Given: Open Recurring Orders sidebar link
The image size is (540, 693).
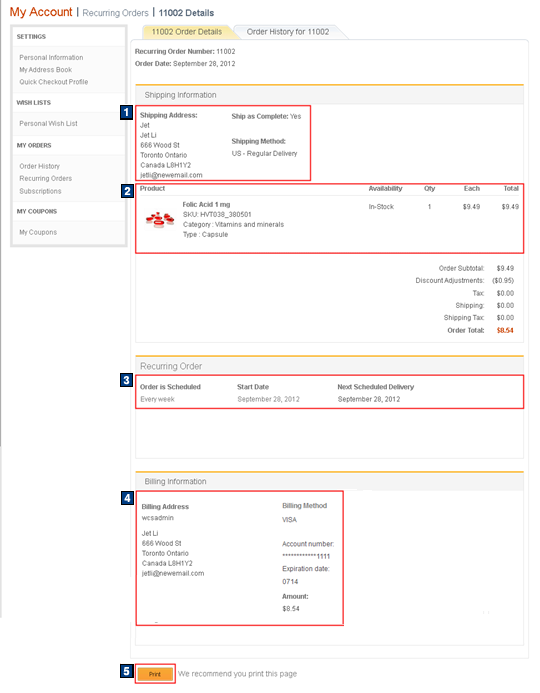Looking at the screenshot, I should pyautogui.click(x=46, y=179).
